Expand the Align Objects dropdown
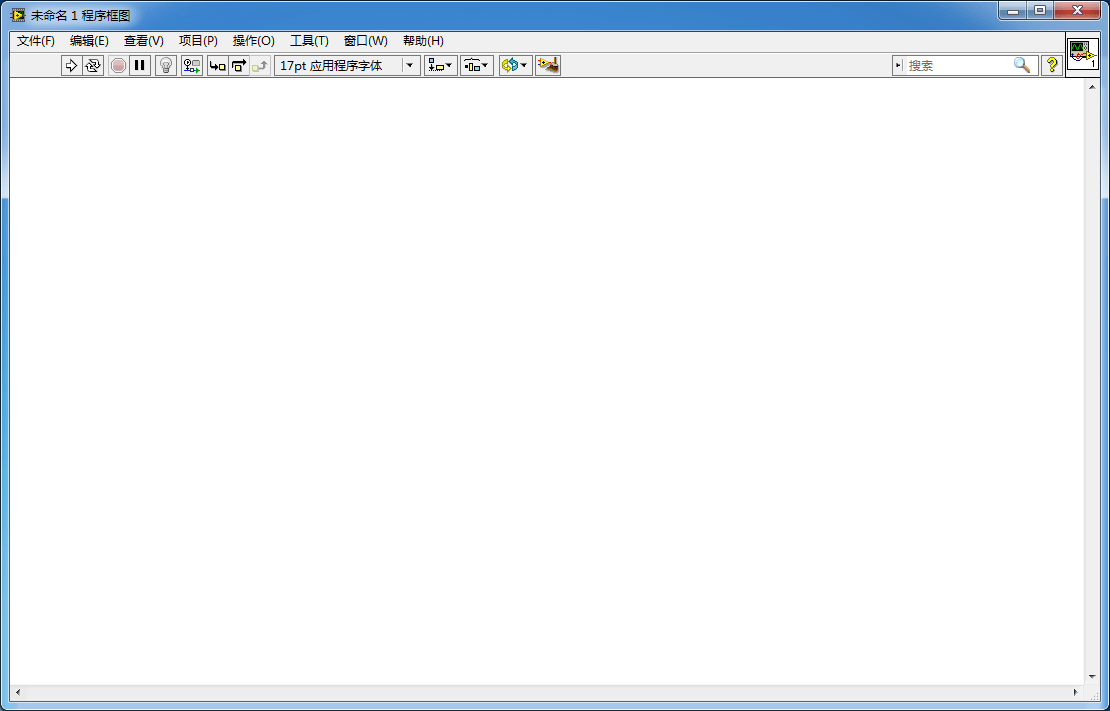The height and width of the screenshot is (711, 1110). 440,65
